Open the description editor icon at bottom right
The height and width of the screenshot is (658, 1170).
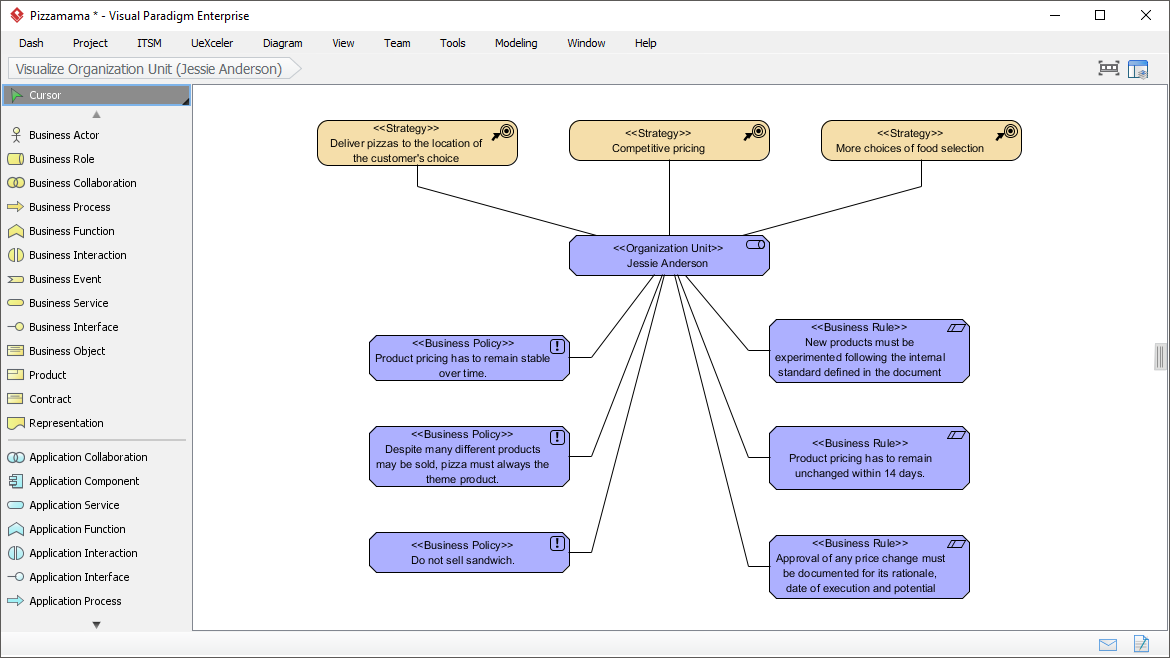pyautogui.click(x=1140, y=644)
